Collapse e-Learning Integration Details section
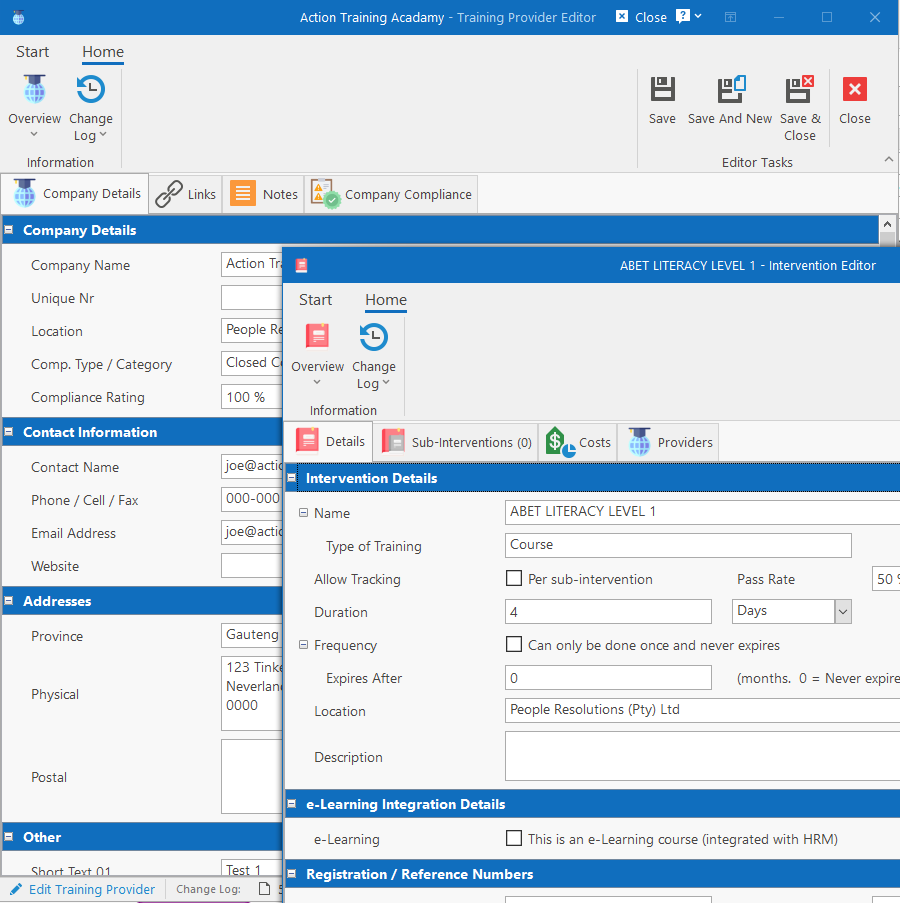Image resolution: width=900 pixels, height=903 pixels. (x=292, y=804)
